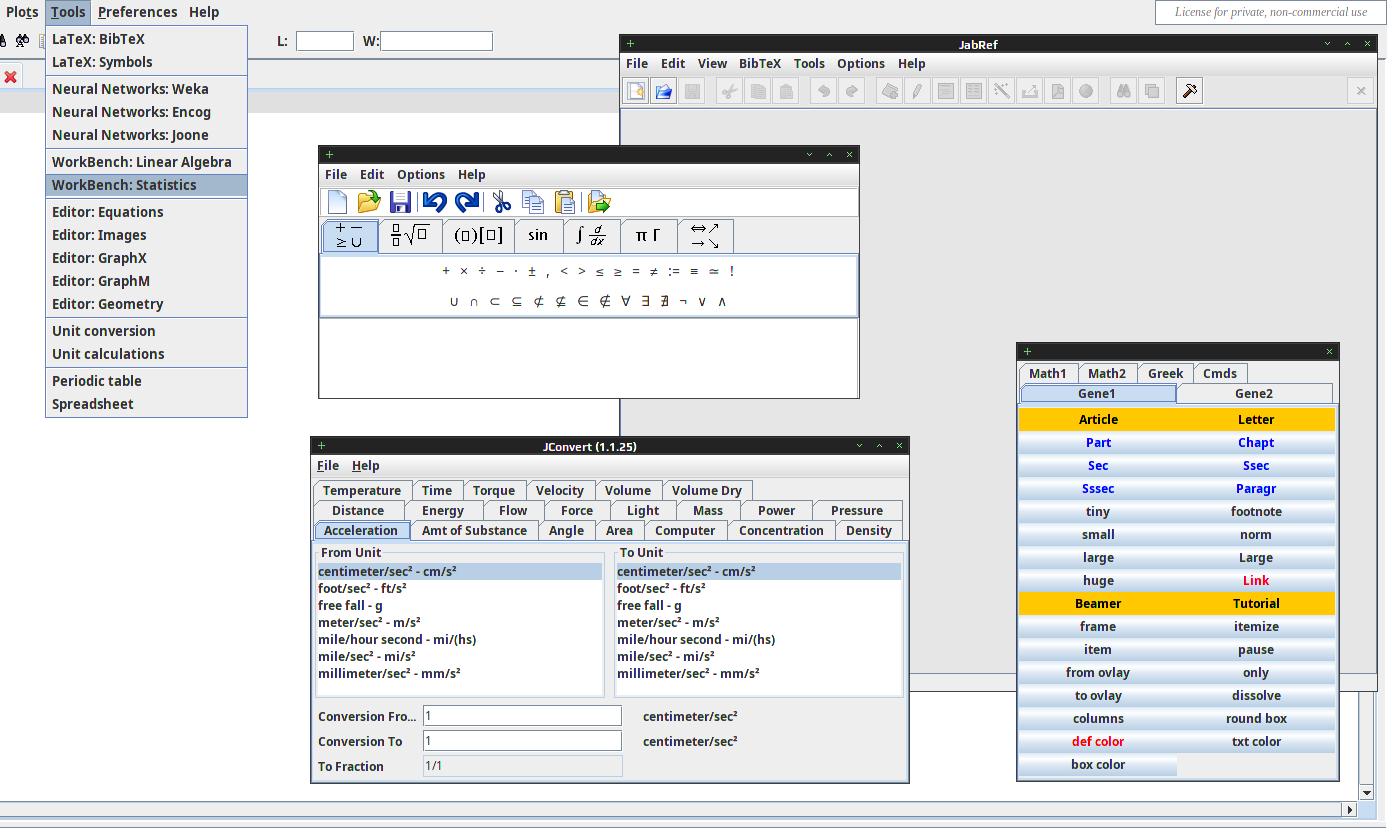Open the Velocity tab in JConvert
Viewport: 1387px width, 829px height.
coord(559,490)
